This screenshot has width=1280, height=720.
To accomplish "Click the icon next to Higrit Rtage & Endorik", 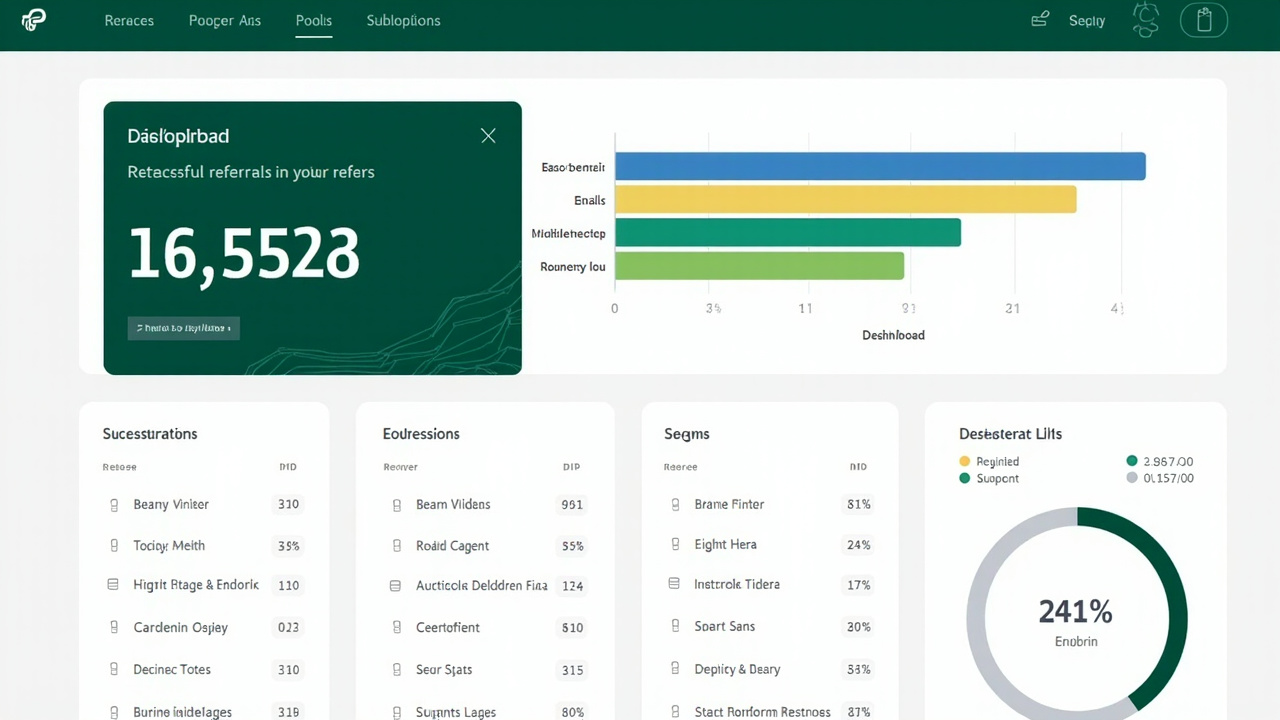I will click(x=112, y=584).
